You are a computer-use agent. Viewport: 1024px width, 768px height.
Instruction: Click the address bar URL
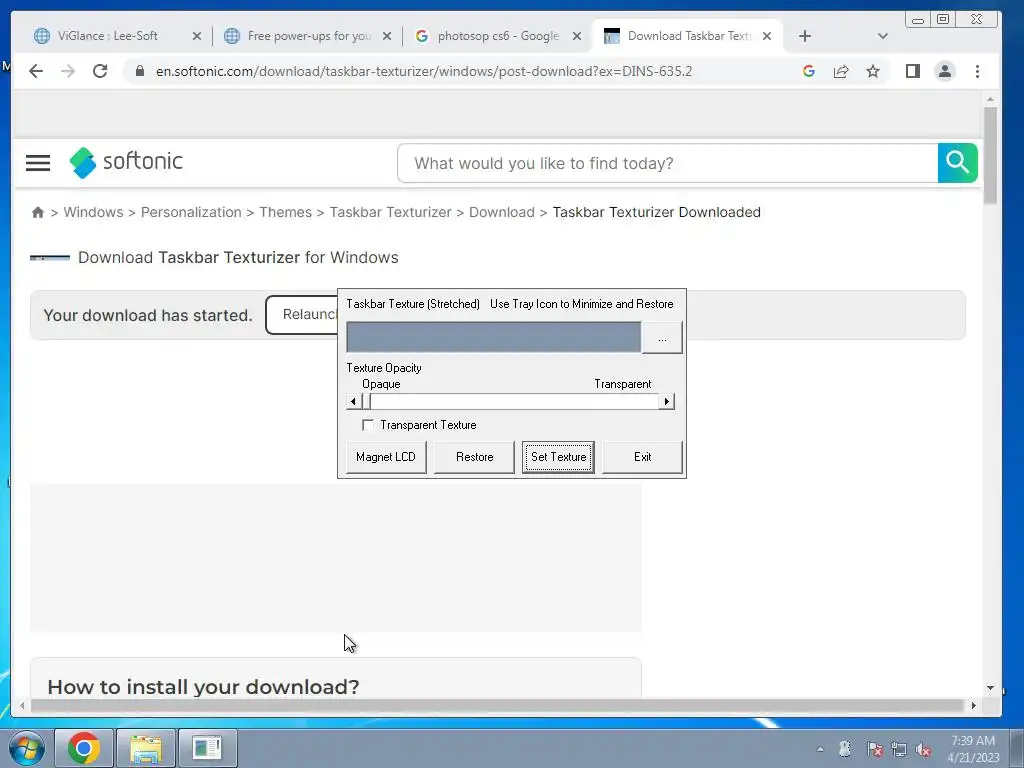coord(424,71)
